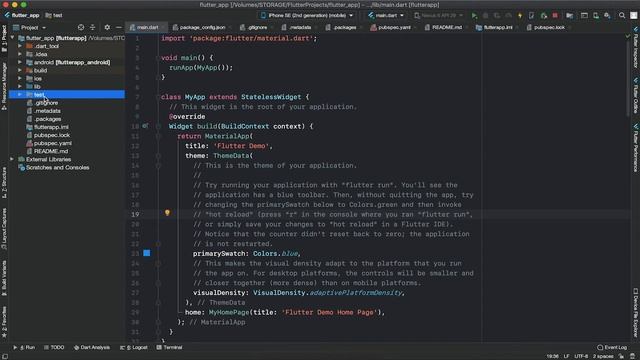Open the TODO tool window
This screenshot has width=640, height=360.
click(x=54, y=347)
